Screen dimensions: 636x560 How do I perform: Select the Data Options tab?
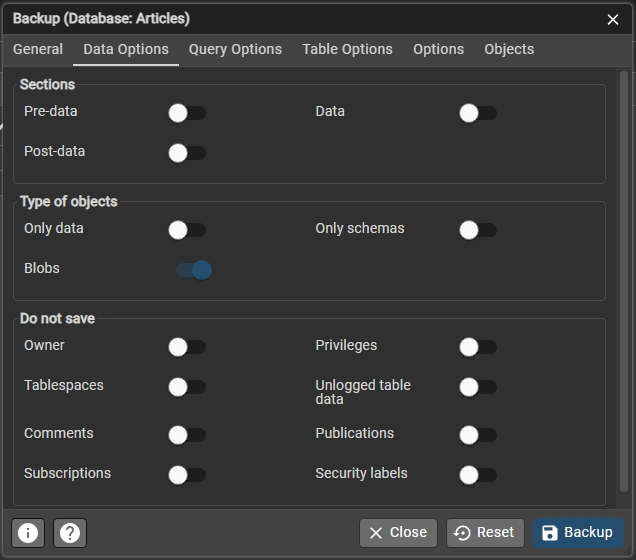point(126,49)
